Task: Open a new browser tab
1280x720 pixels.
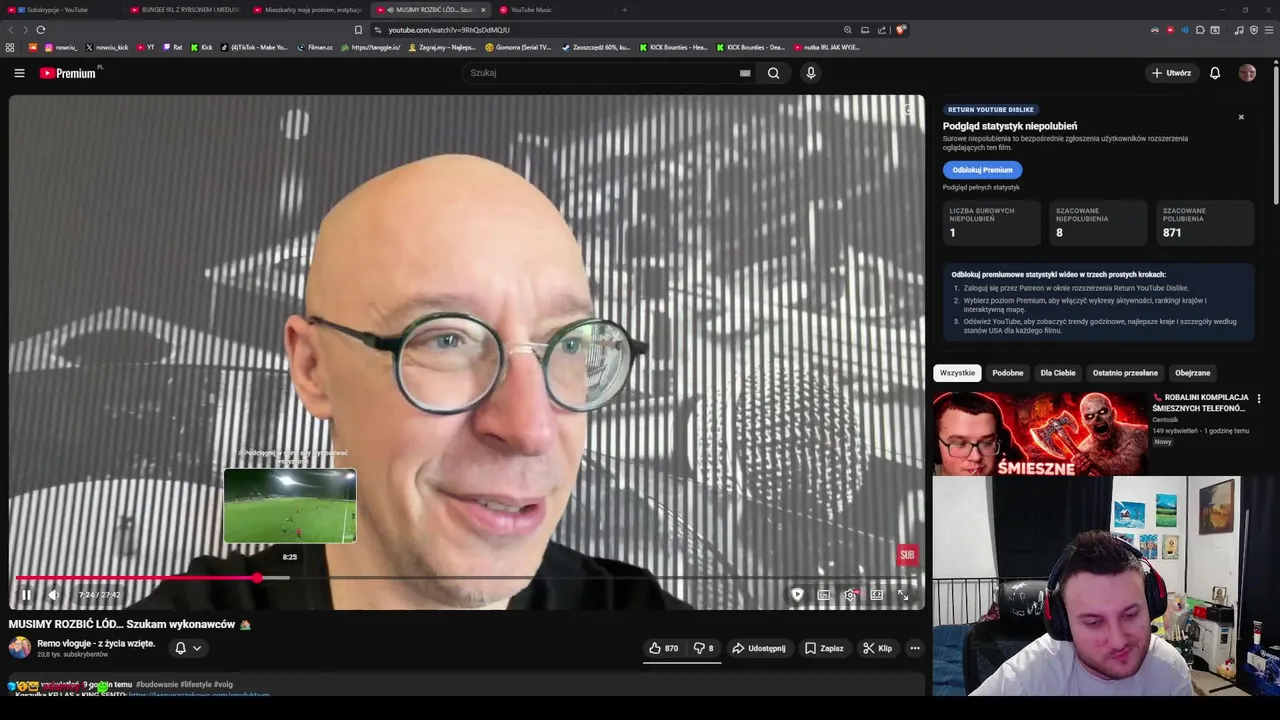Action: (x=625, y=10)
